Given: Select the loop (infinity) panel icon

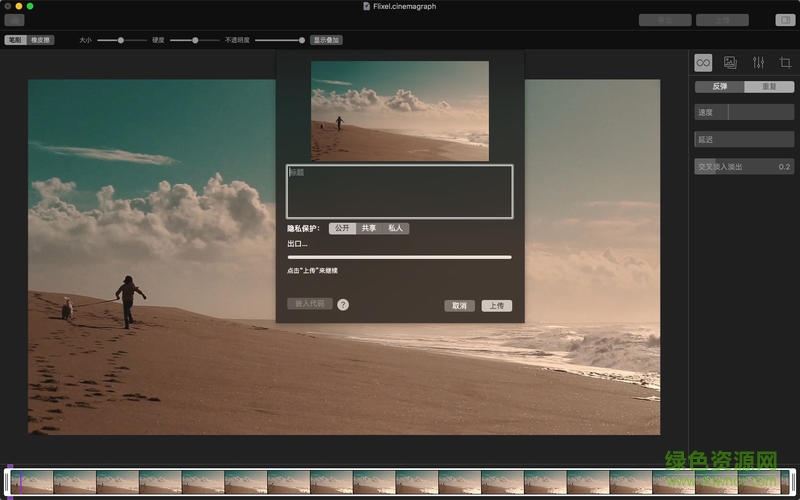Looking at the screenshot, I should coord(703,63).
